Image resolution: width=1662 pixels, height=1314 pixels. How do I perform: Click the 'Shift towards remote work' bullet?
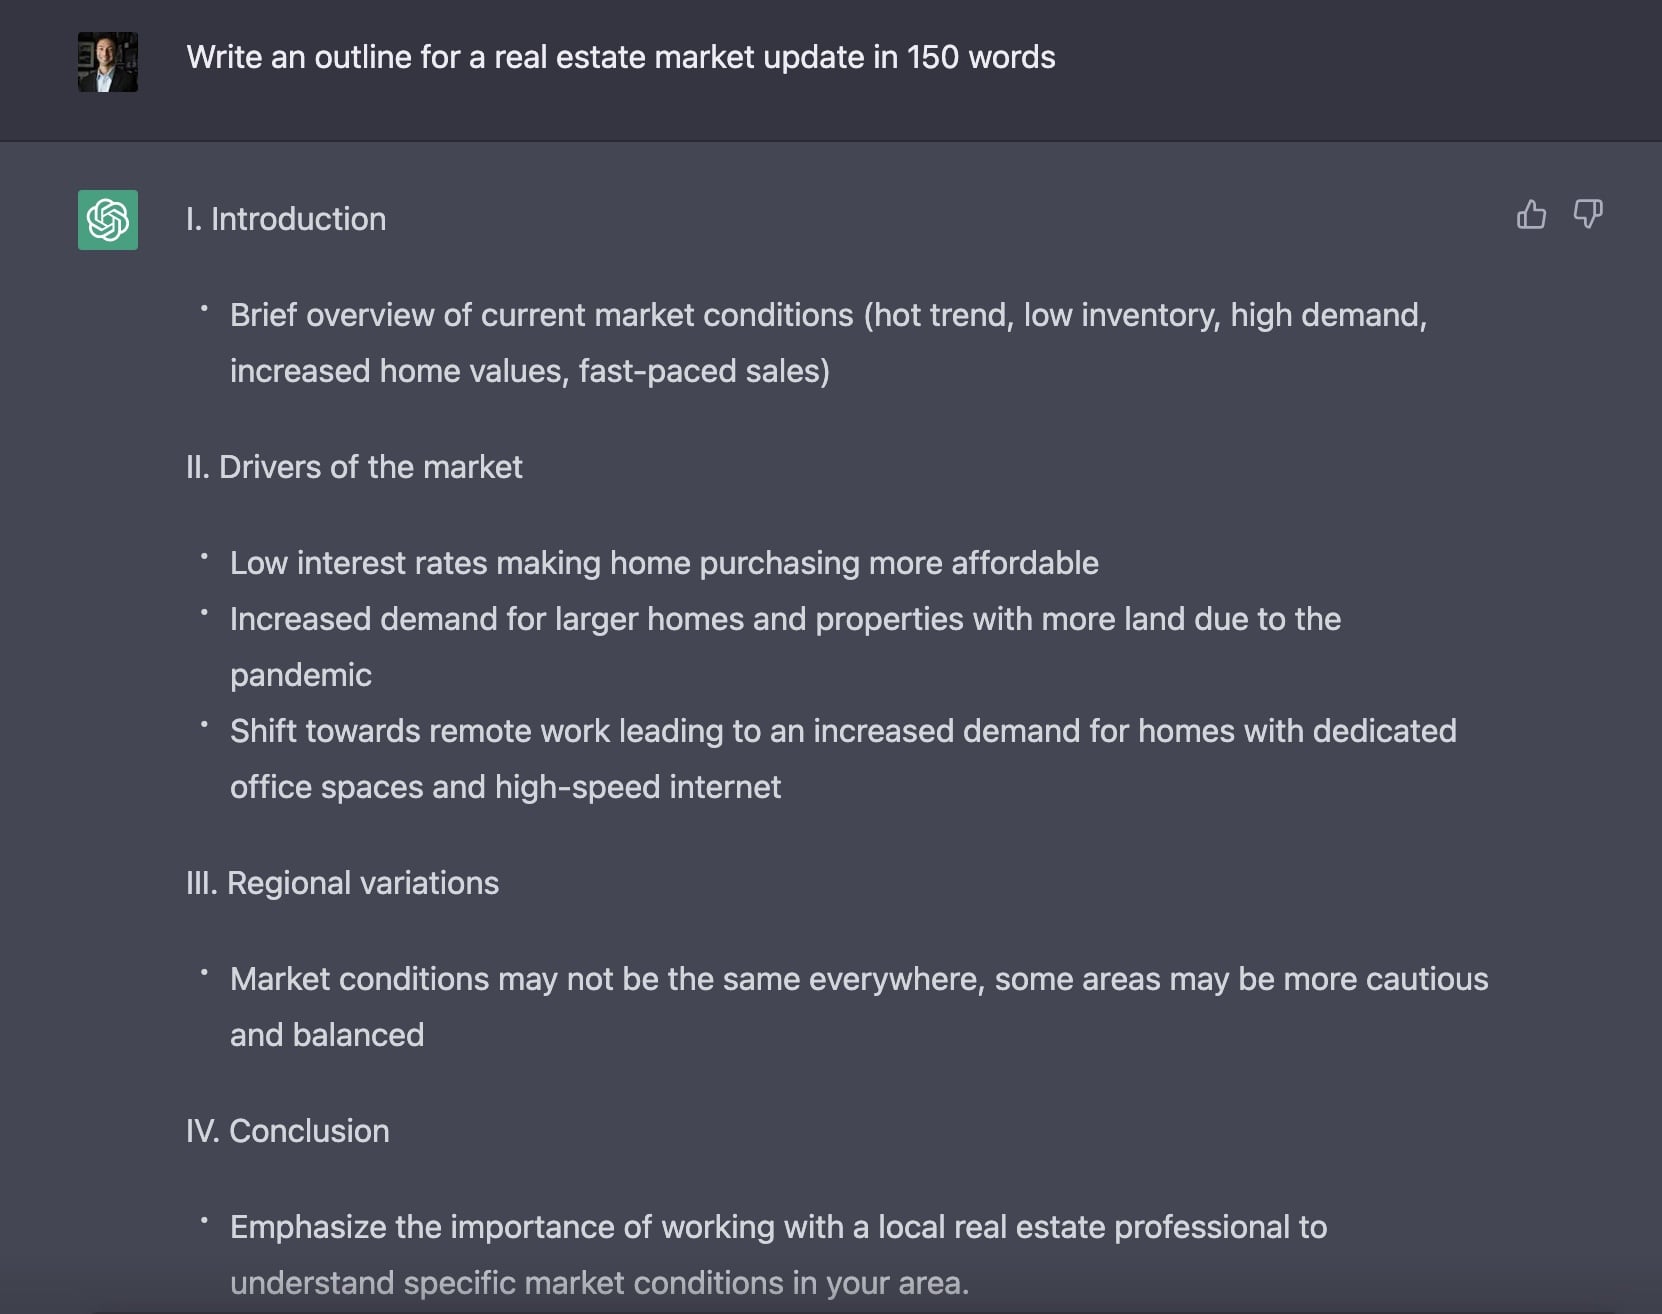coord(843,759)
